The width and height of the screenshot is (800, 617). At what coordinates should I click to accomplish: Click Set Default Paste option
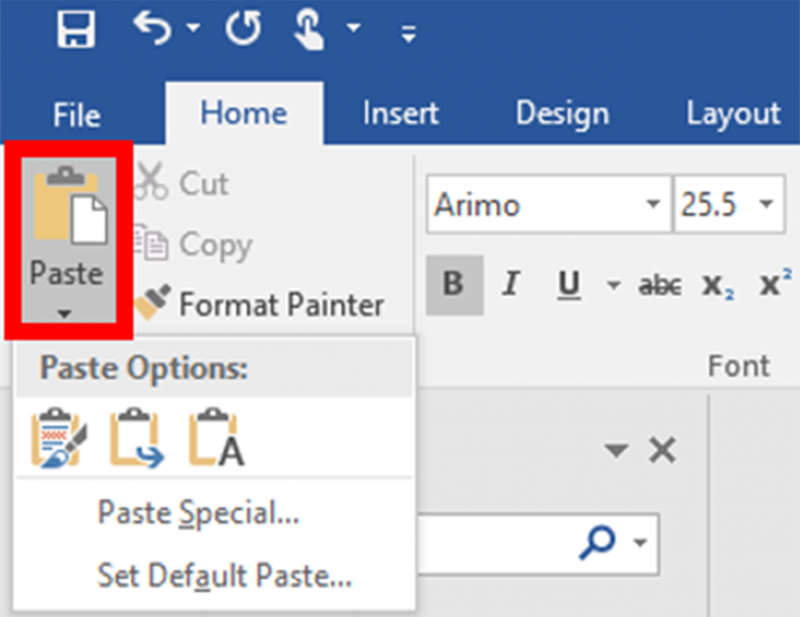224,575
